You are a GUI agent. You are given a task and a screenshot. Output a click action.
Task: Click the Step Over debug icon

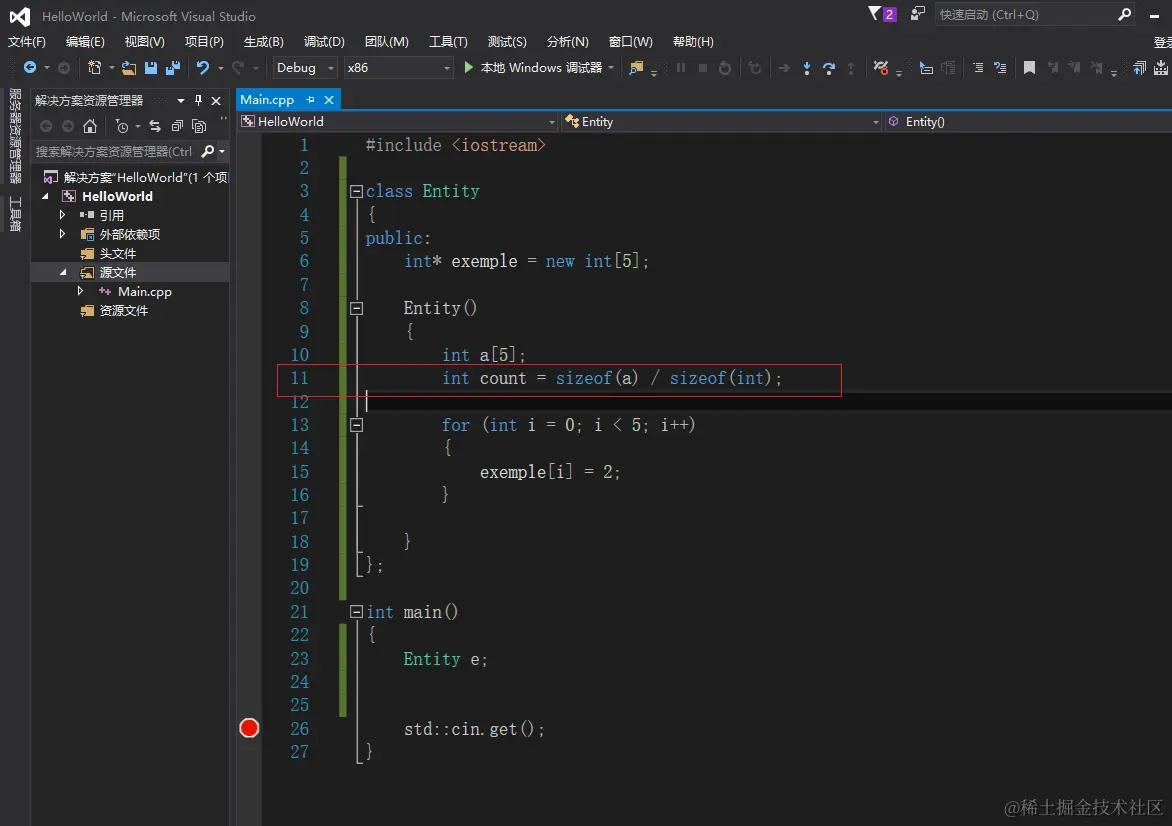click(x=829, y=68)
